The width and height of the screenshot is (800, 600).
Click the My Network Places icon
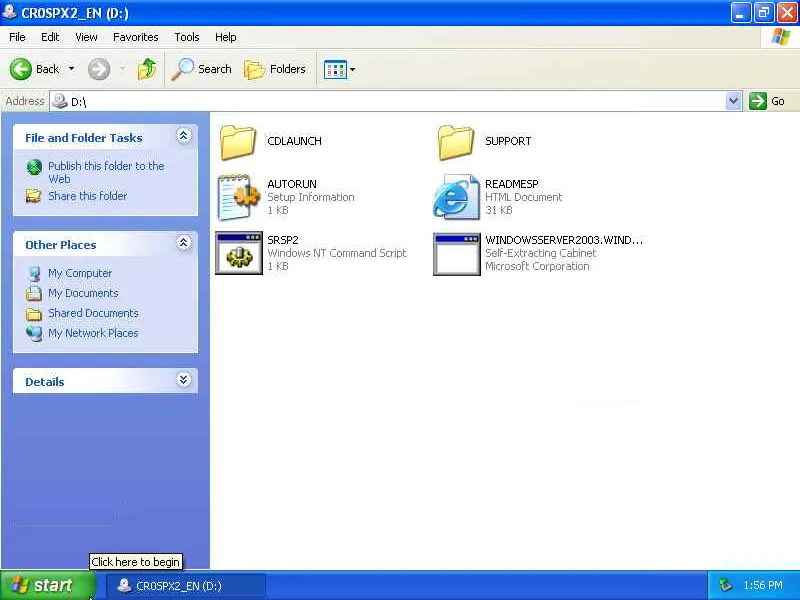[34, 333]
